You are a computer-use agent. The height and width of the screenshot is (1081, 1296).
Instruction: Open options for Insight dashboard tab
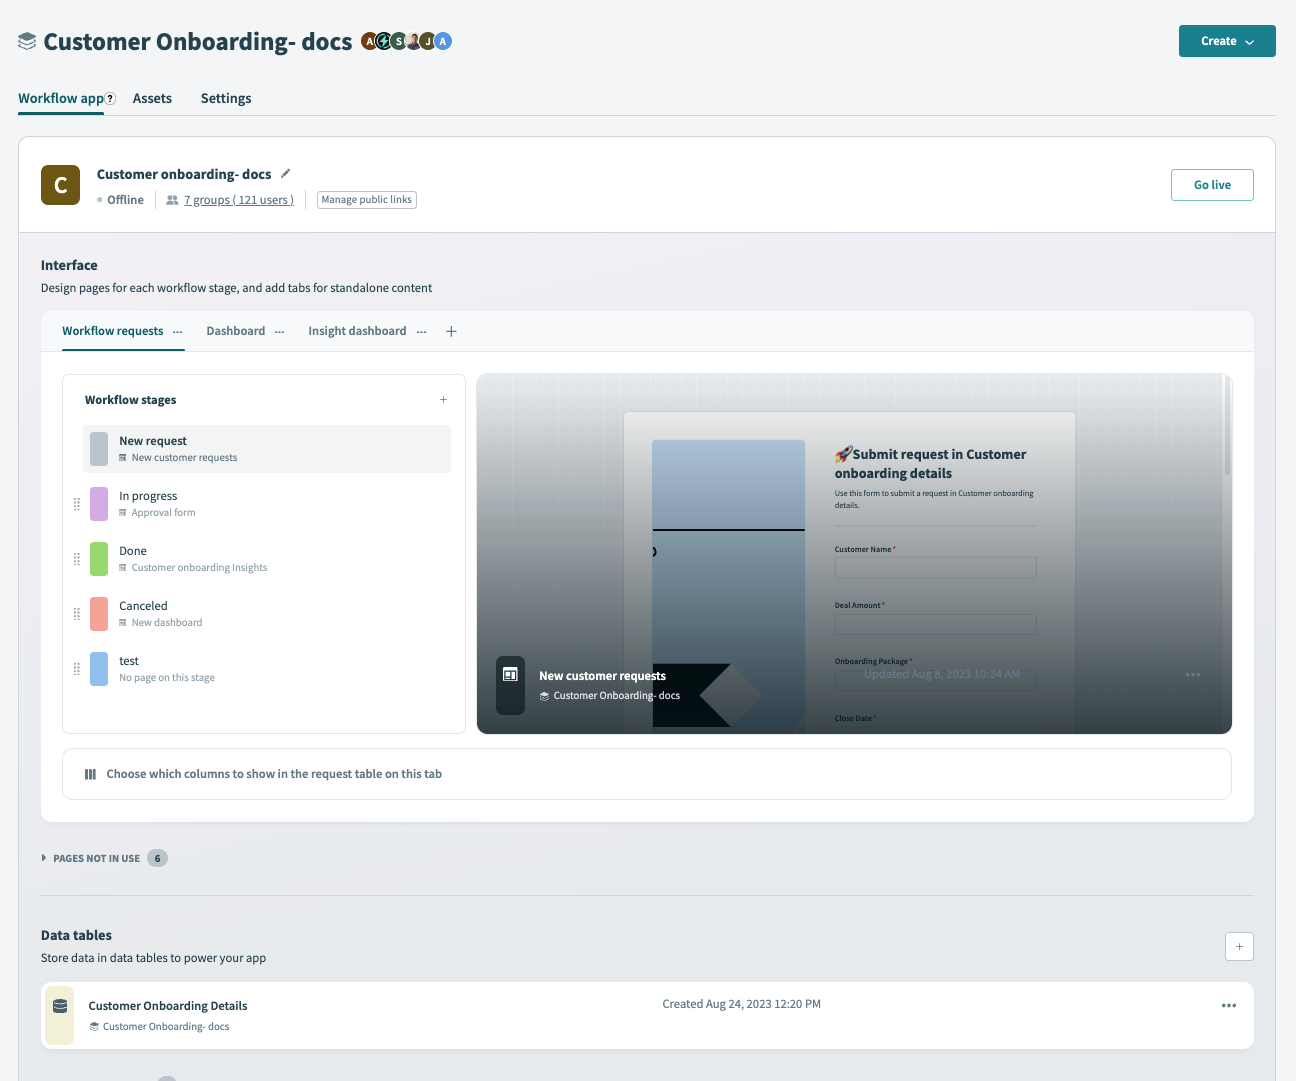(x=421, y=331)
